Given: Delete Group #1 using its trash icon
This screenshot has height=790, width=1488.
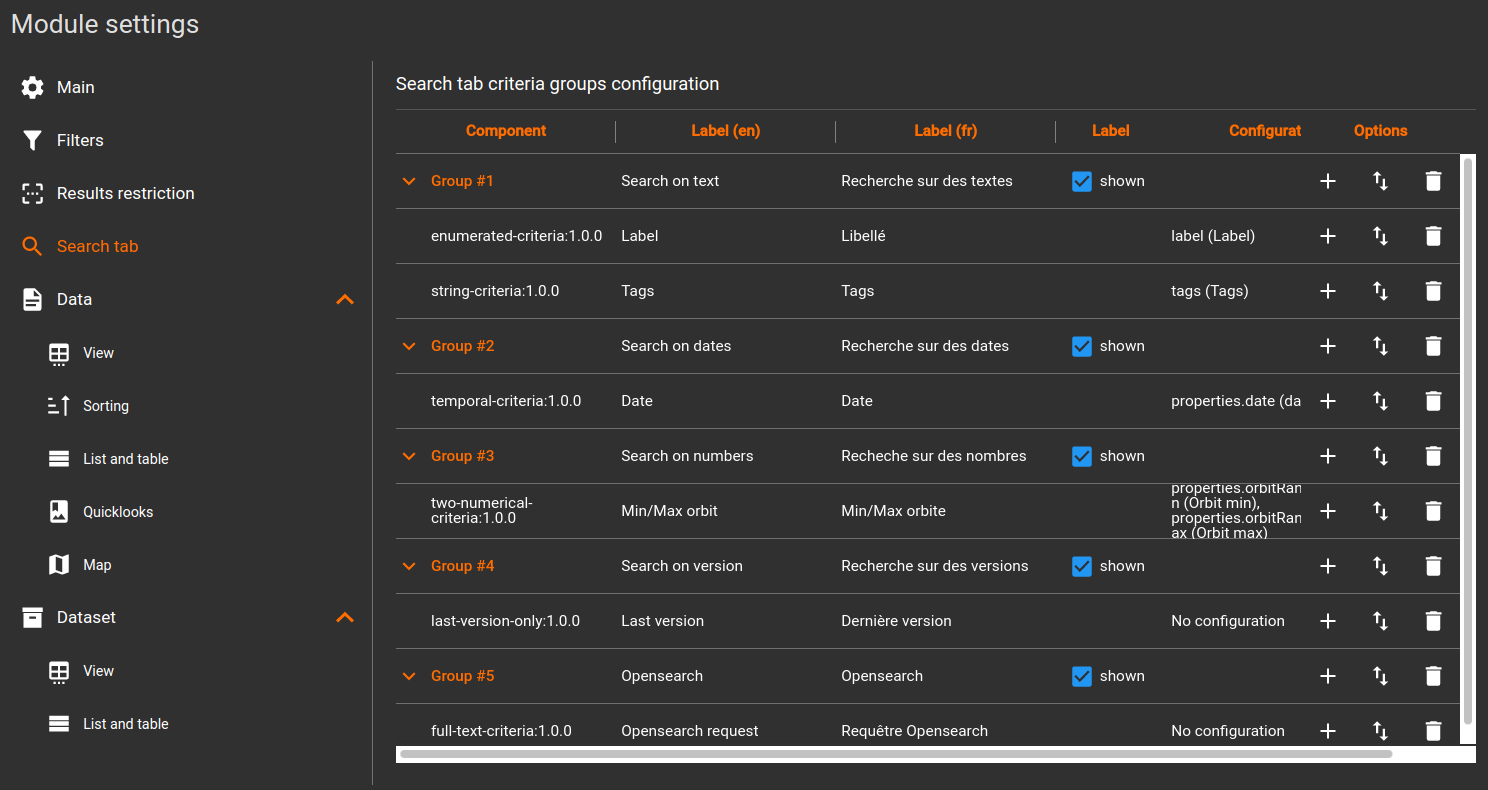Looking at the screenshot, I should pos(1433,181).
